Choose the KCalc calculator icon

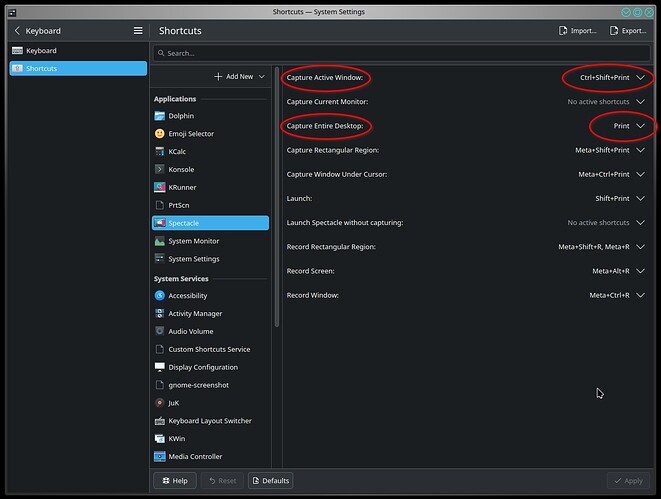[159, 151]
